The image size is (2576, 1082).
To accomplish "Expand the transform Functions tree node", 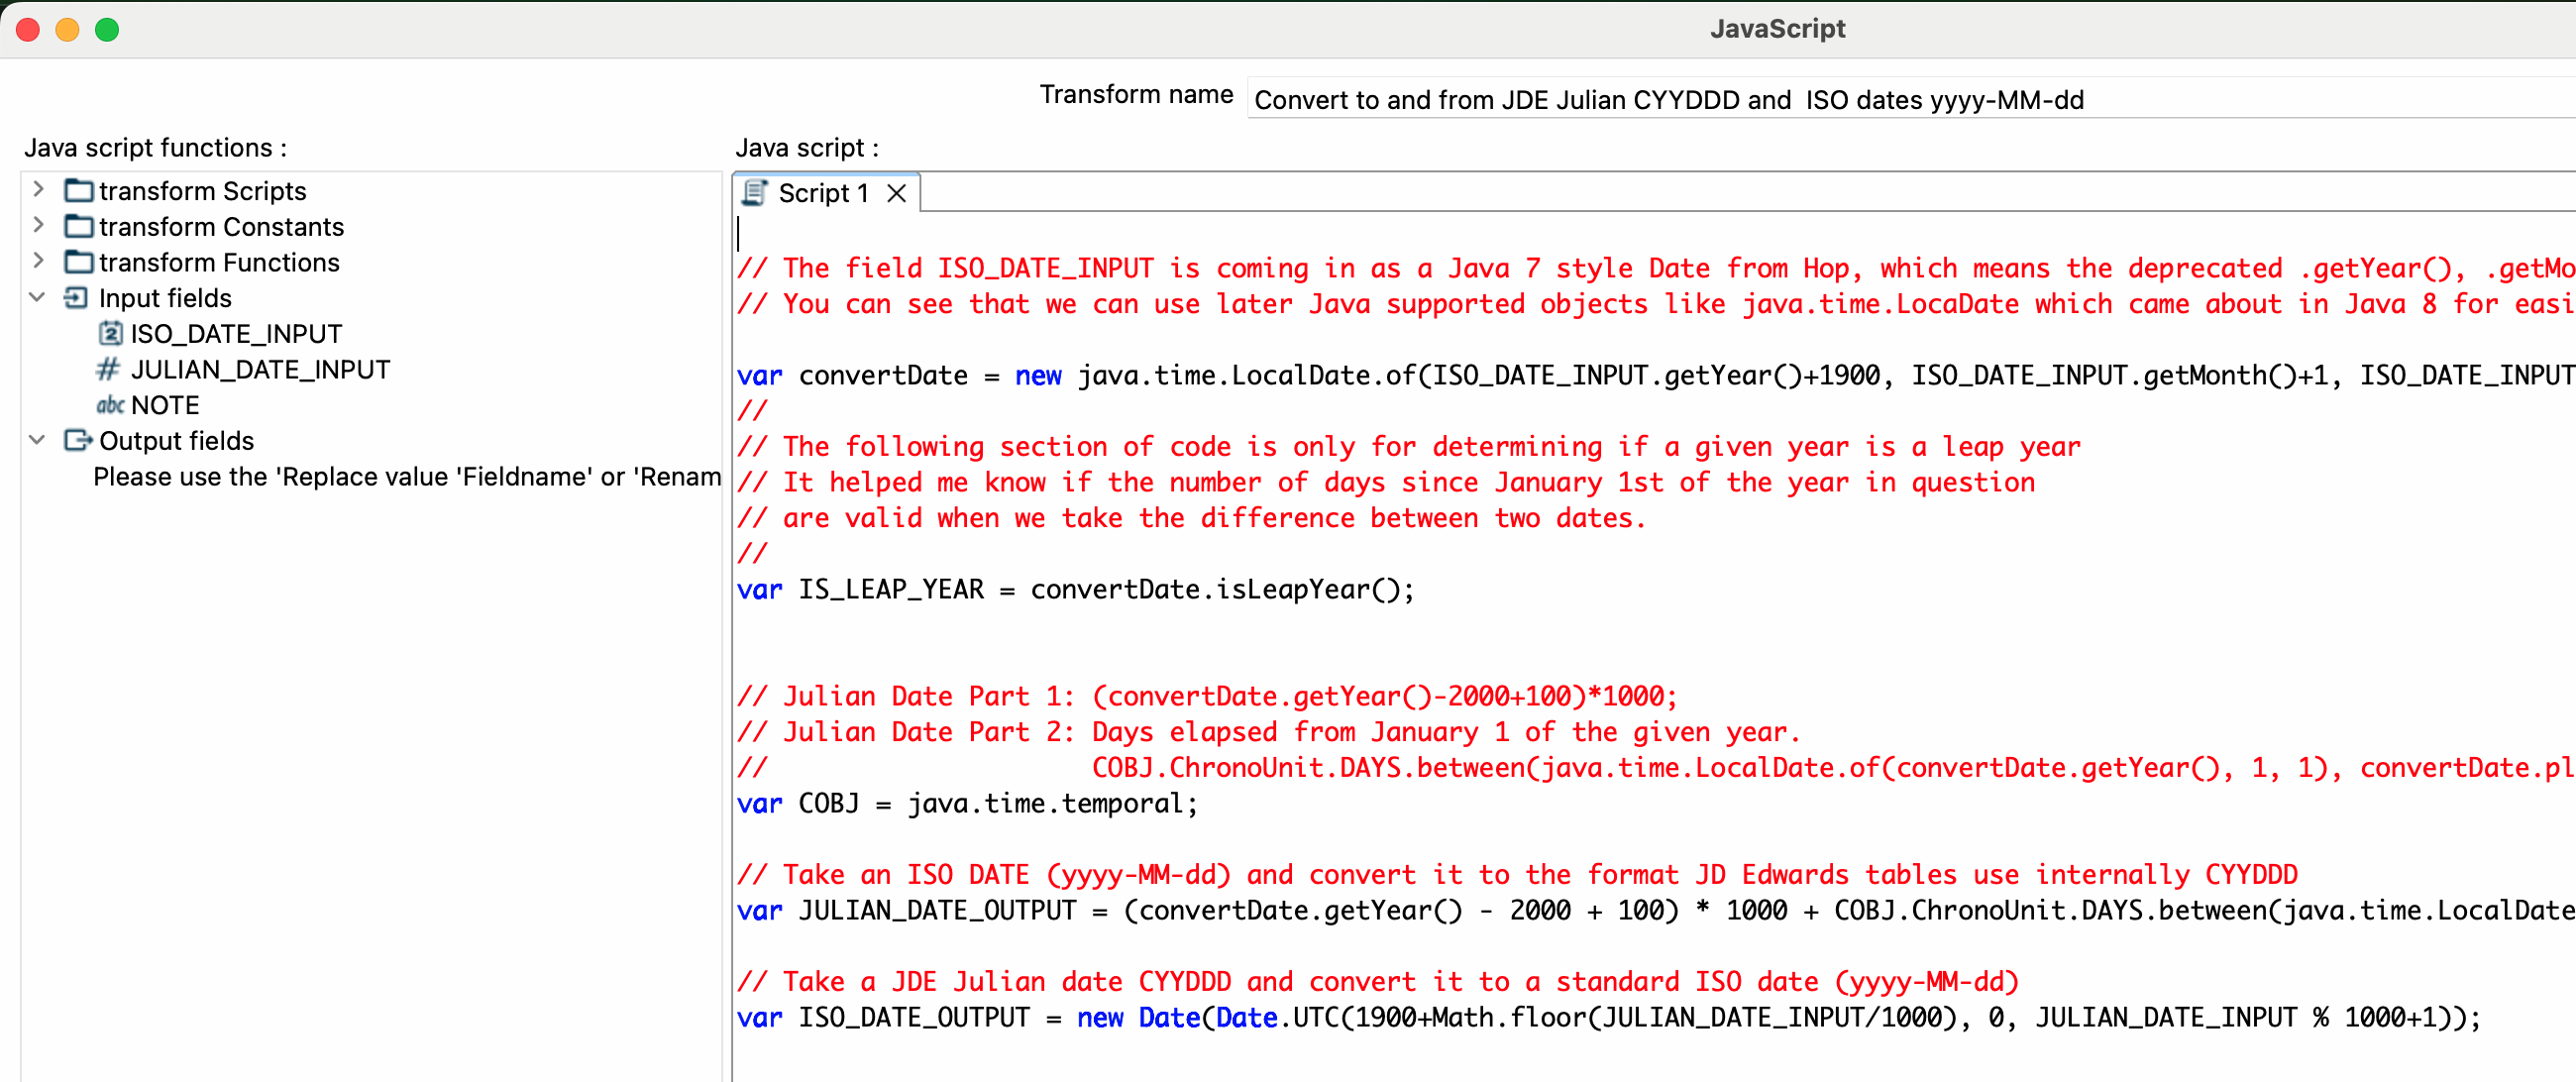I will tap(38, 261).
